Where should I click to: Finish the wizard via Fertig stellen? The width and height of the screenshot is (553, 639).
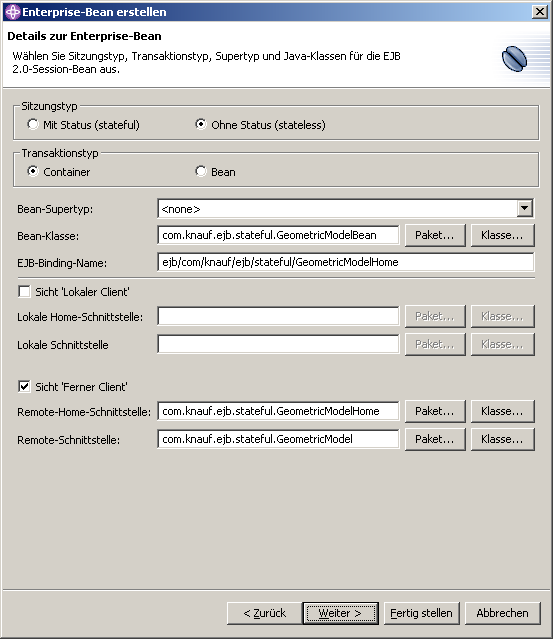tap(421, 613)
